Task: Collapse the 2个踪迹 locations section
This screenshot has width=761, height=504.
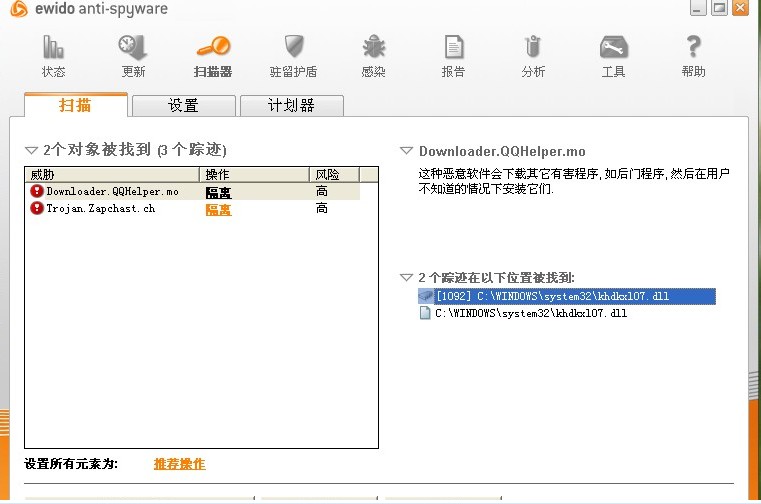Action: coord(406,277)
